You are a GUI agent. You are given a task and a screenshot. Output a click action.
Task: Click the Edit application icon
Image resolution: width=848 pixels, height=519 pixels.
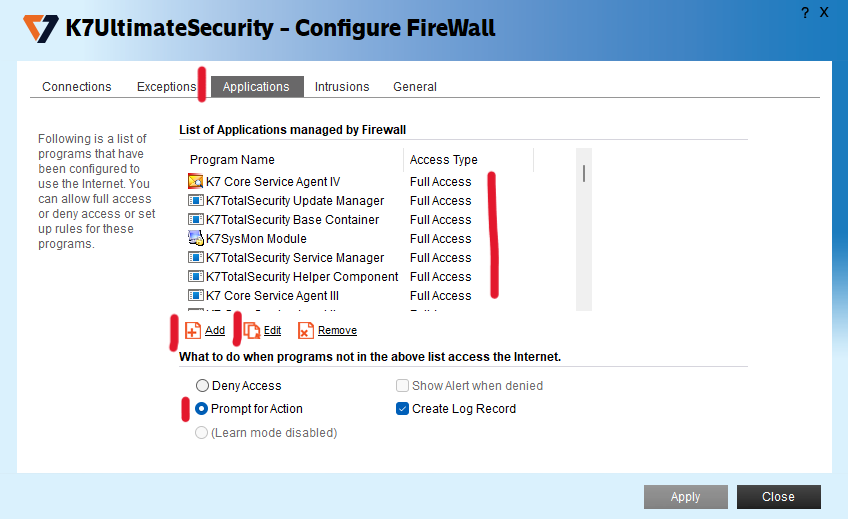pos(252,331)
